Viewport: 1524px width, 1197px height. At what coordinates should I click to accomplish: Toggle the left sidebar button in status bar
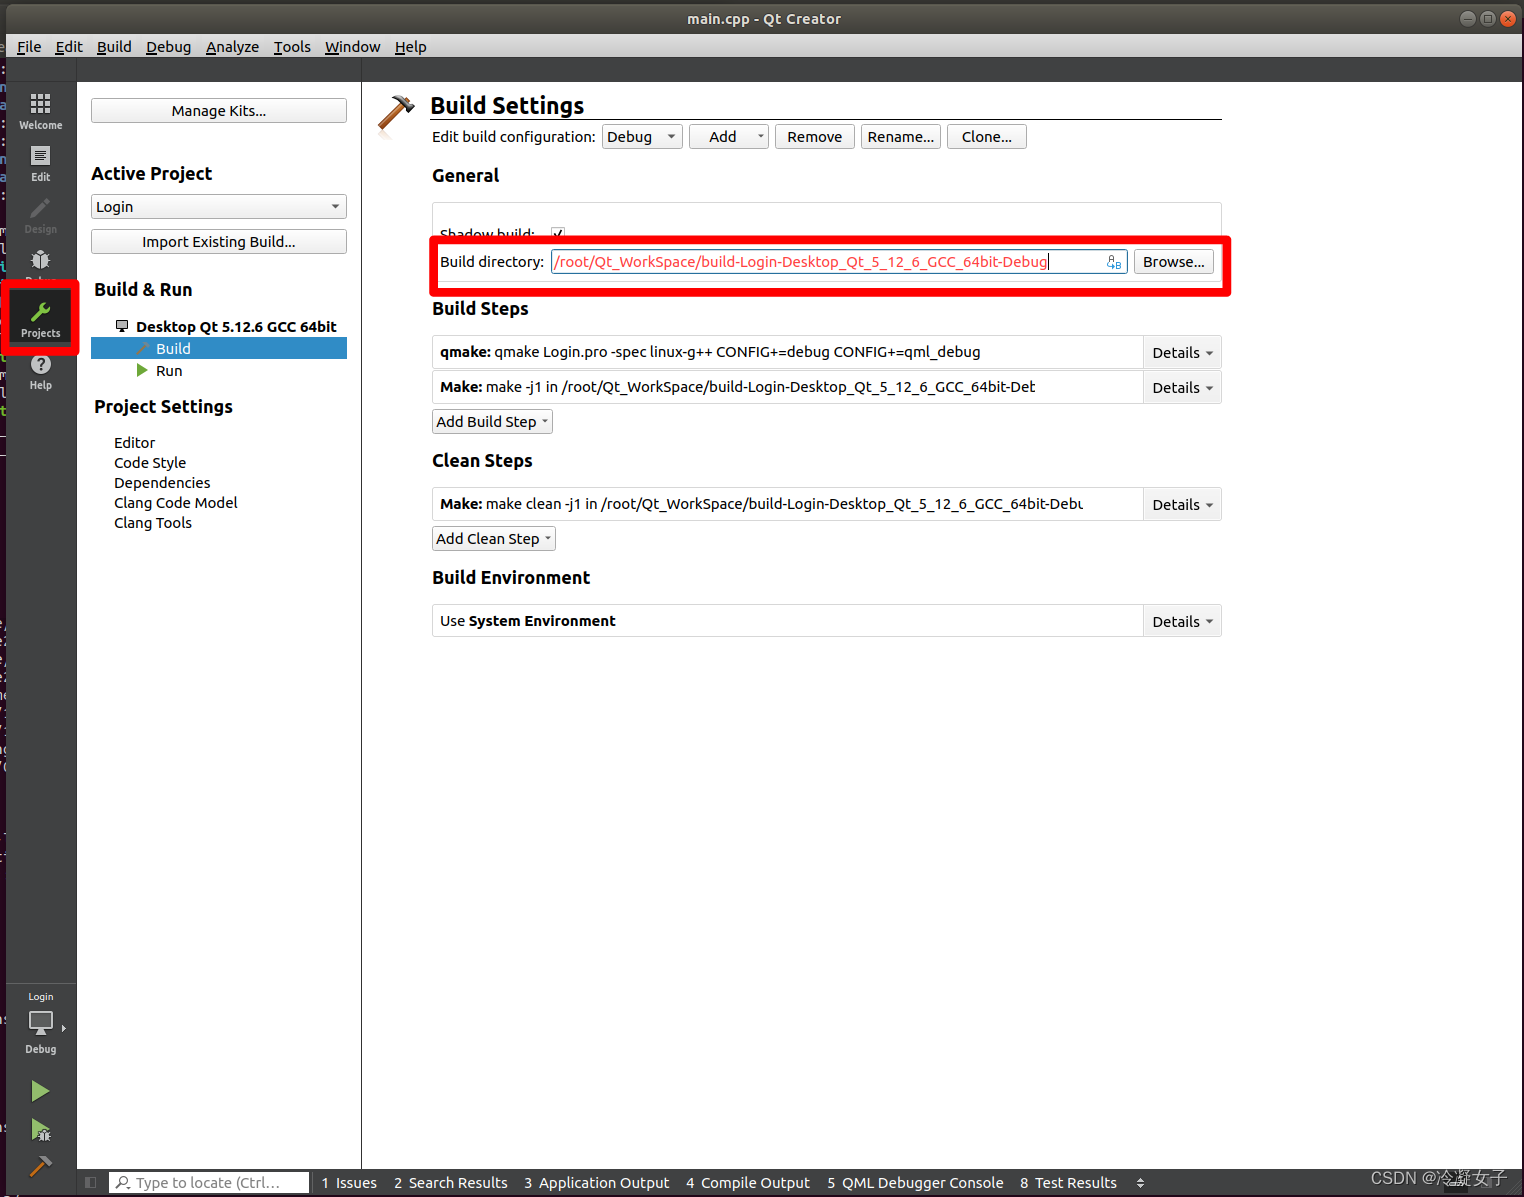tap(90, 1182)
